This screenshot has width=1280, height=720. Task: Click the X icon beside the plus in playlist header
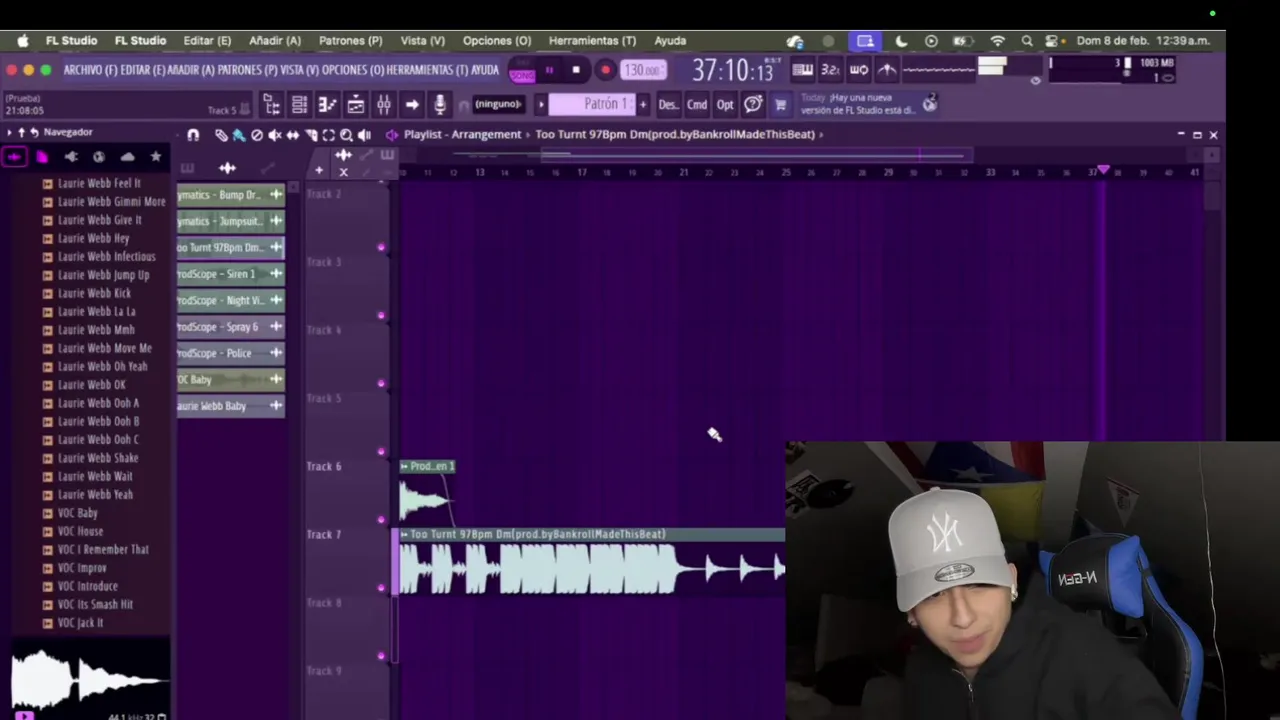[343, 172]
